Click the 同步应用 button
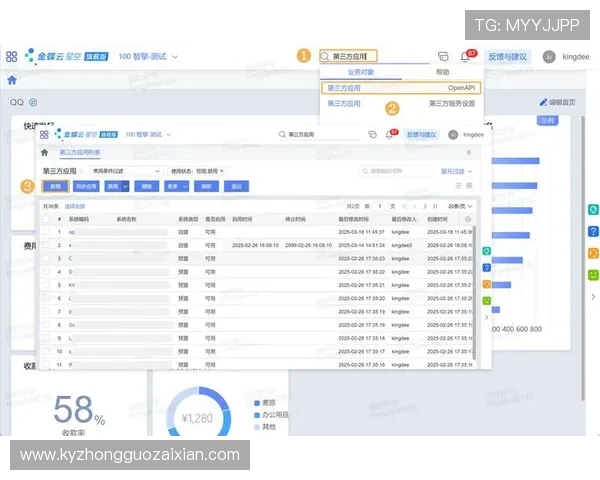600x480 pixels. click(86, 186)
